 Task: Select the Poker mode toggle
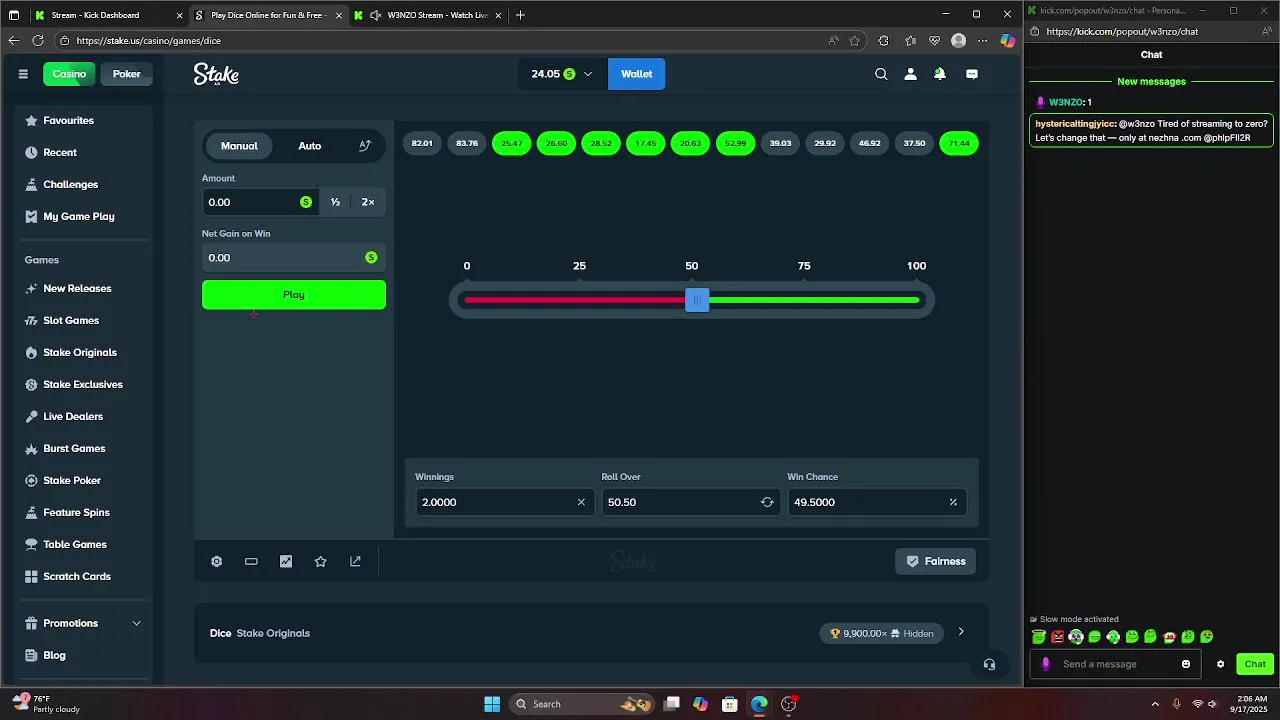point(127,74)
